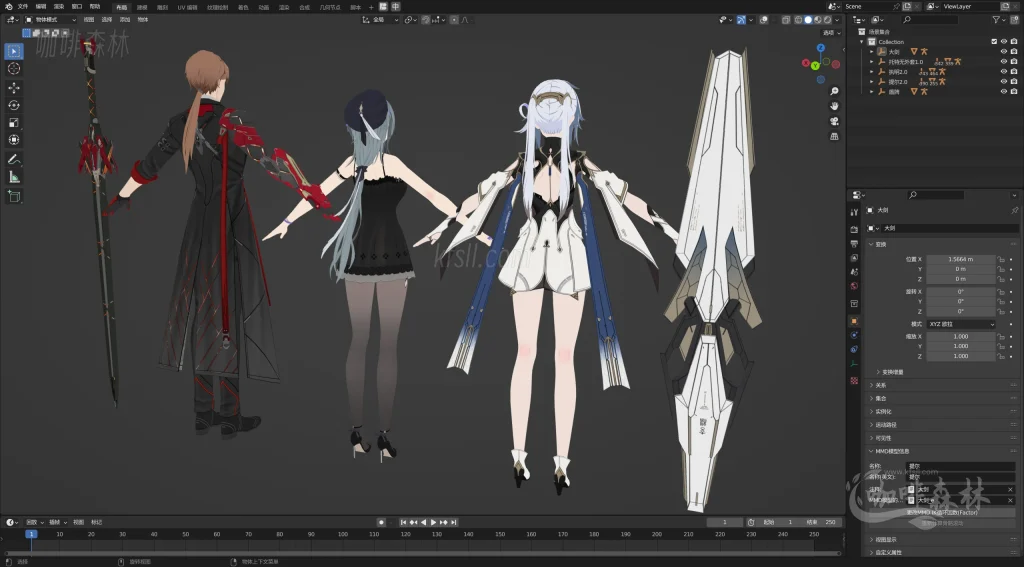Hide the Collection using its eye icon

1004,41
